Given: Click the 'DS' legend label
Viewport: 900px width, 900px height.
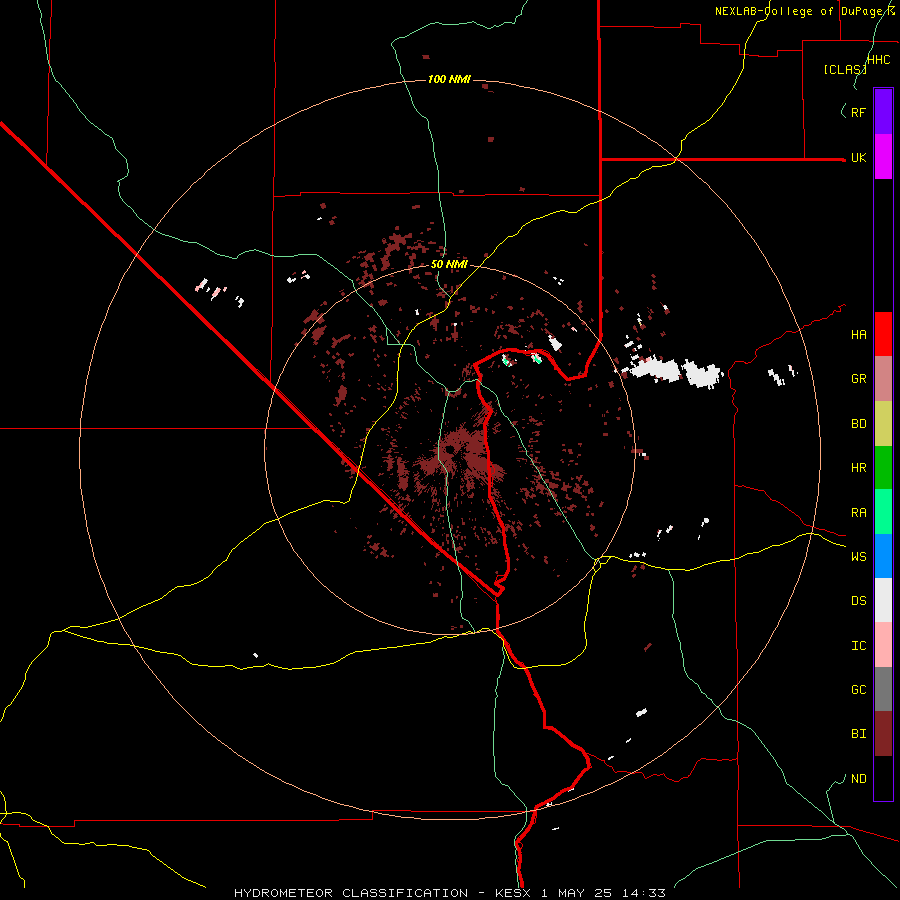Looking at the screenshot, I should click(858, 601).
